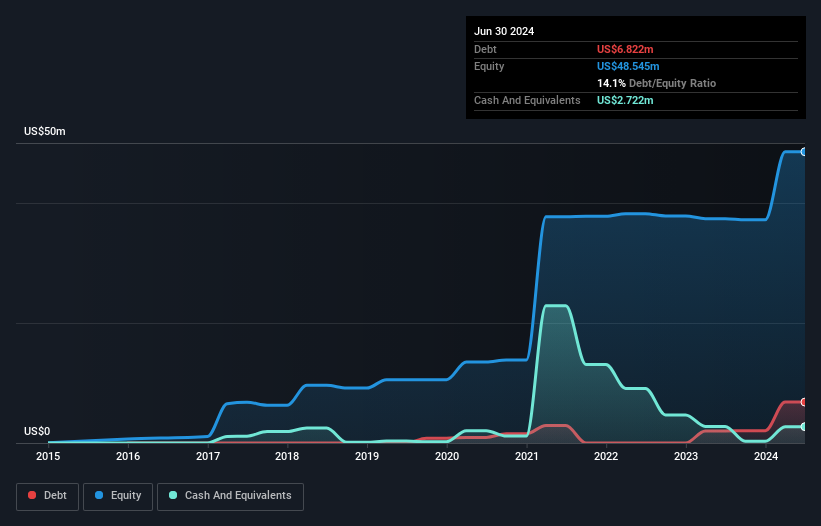Click the teal Cash And Equivalents legend dot
Image resolution: width=821 pixels, height=526 pixels.
(x=173, y=495)
